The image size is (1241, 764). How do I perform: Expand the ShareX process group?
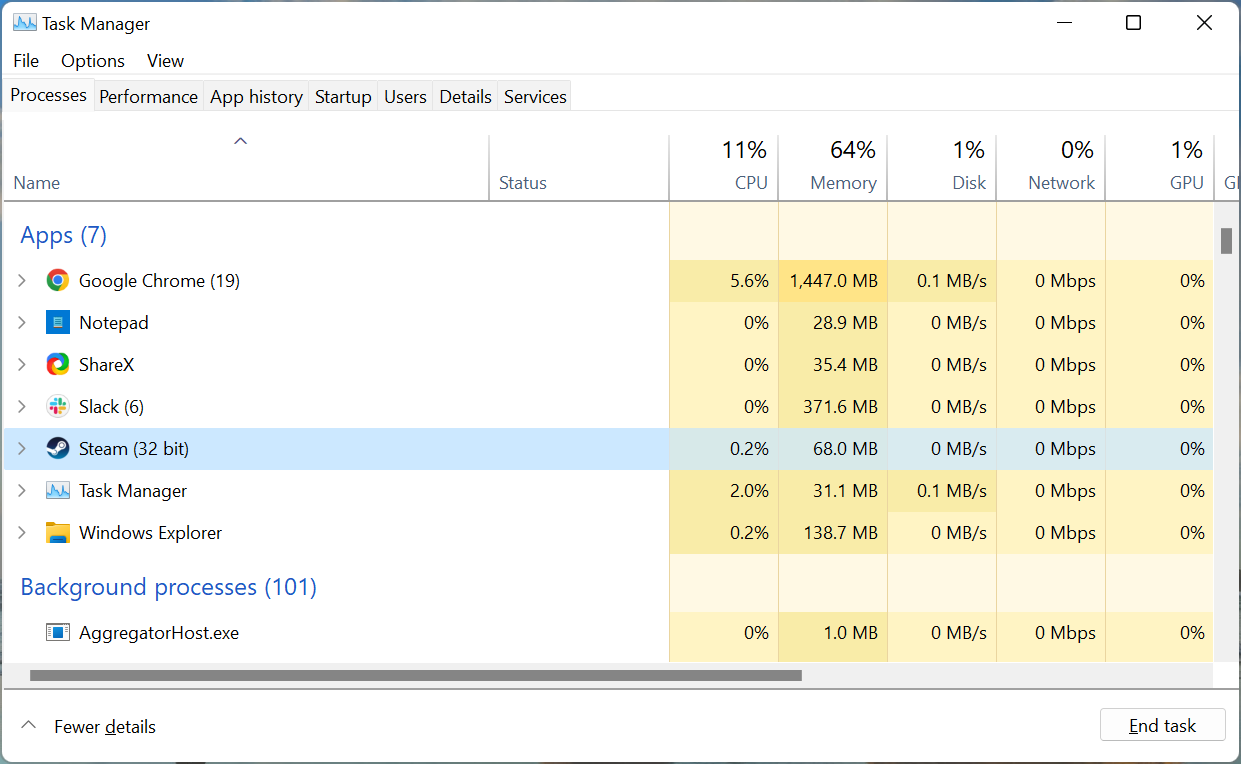click(22, 365)
